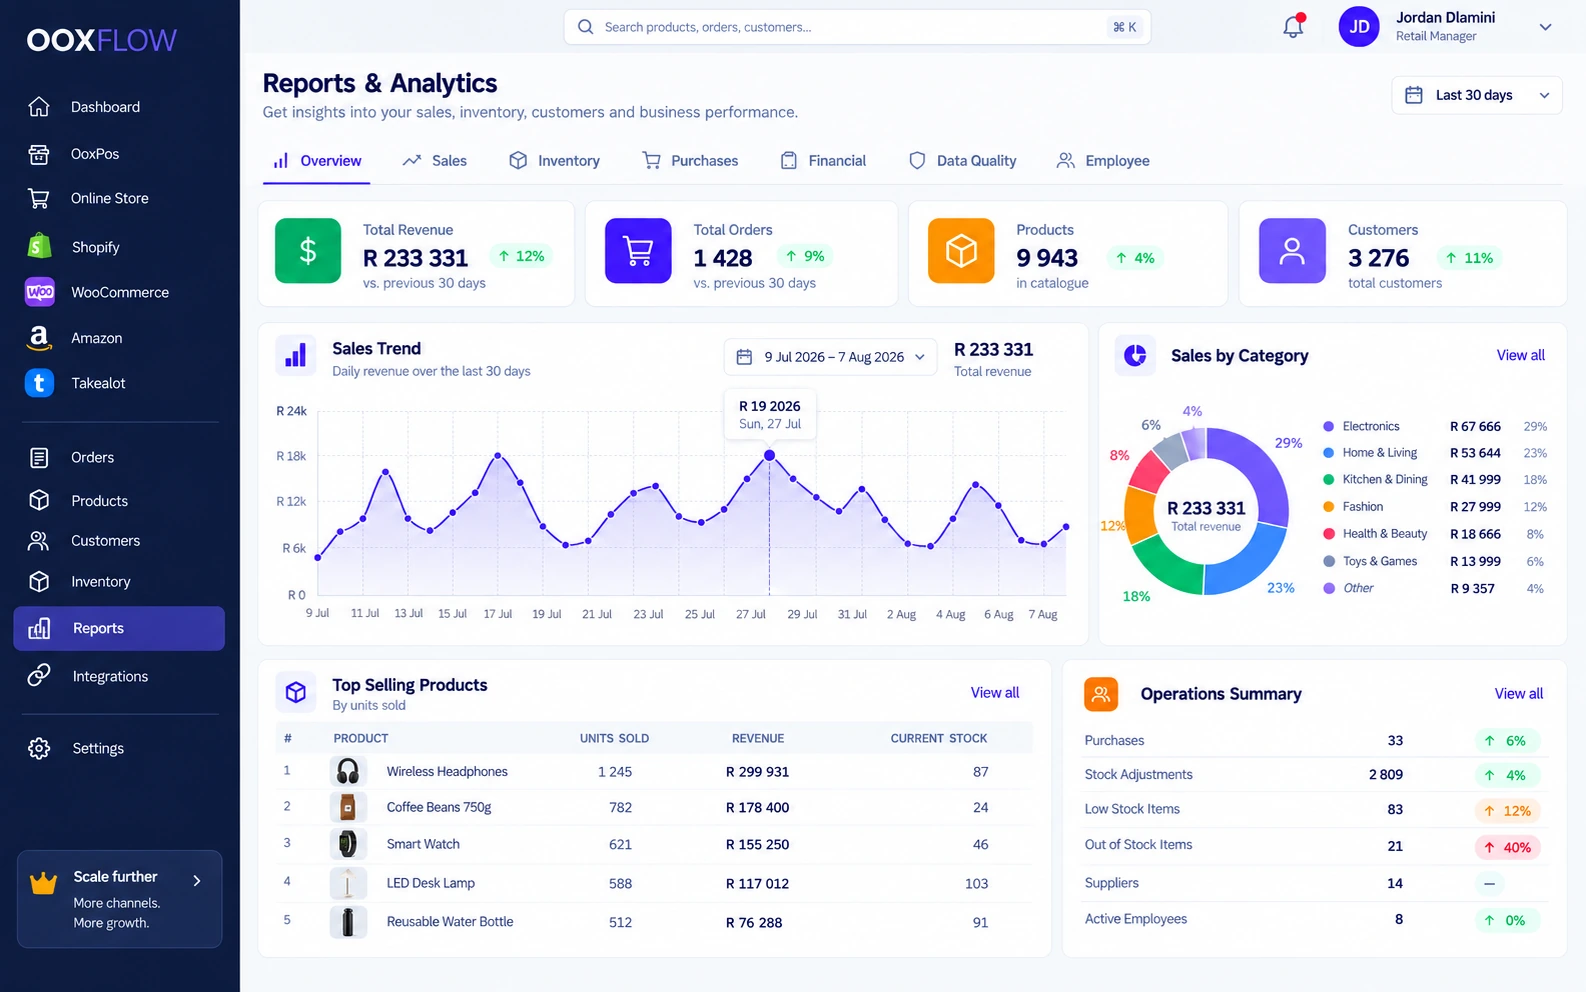Click the Shopify icon in sidebar
Image resolution: width=1586 pixels, height=992 pixels.
tap(39, 246)
